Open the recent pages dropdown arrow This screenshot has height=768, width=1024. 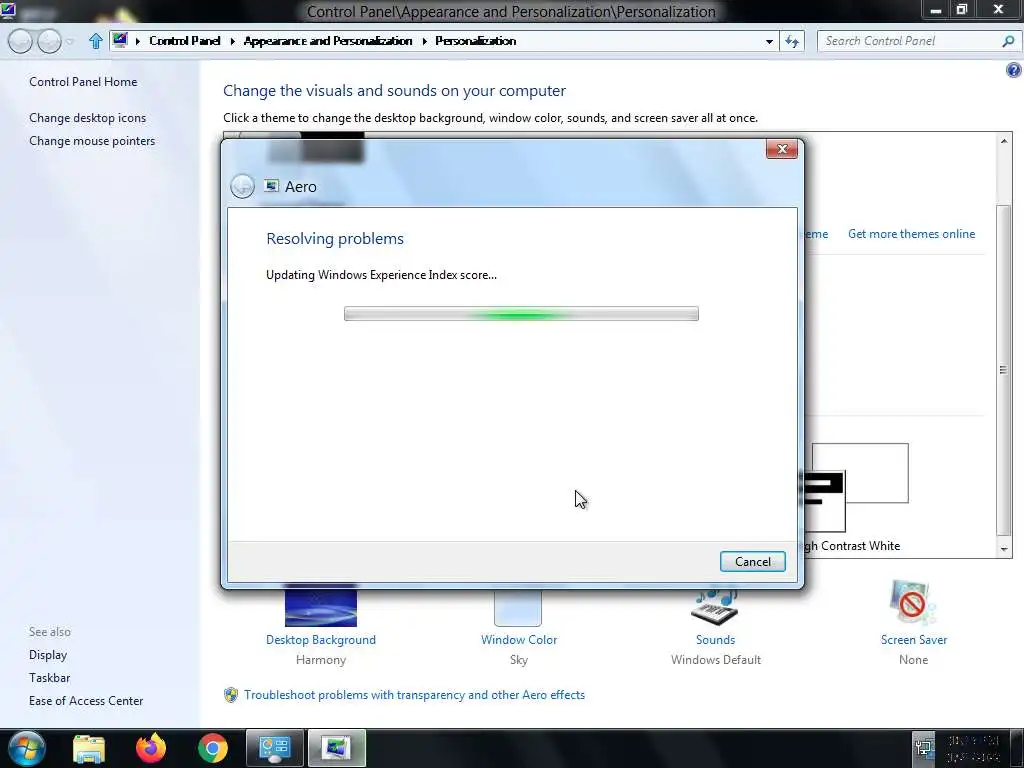tap(70, 42)
